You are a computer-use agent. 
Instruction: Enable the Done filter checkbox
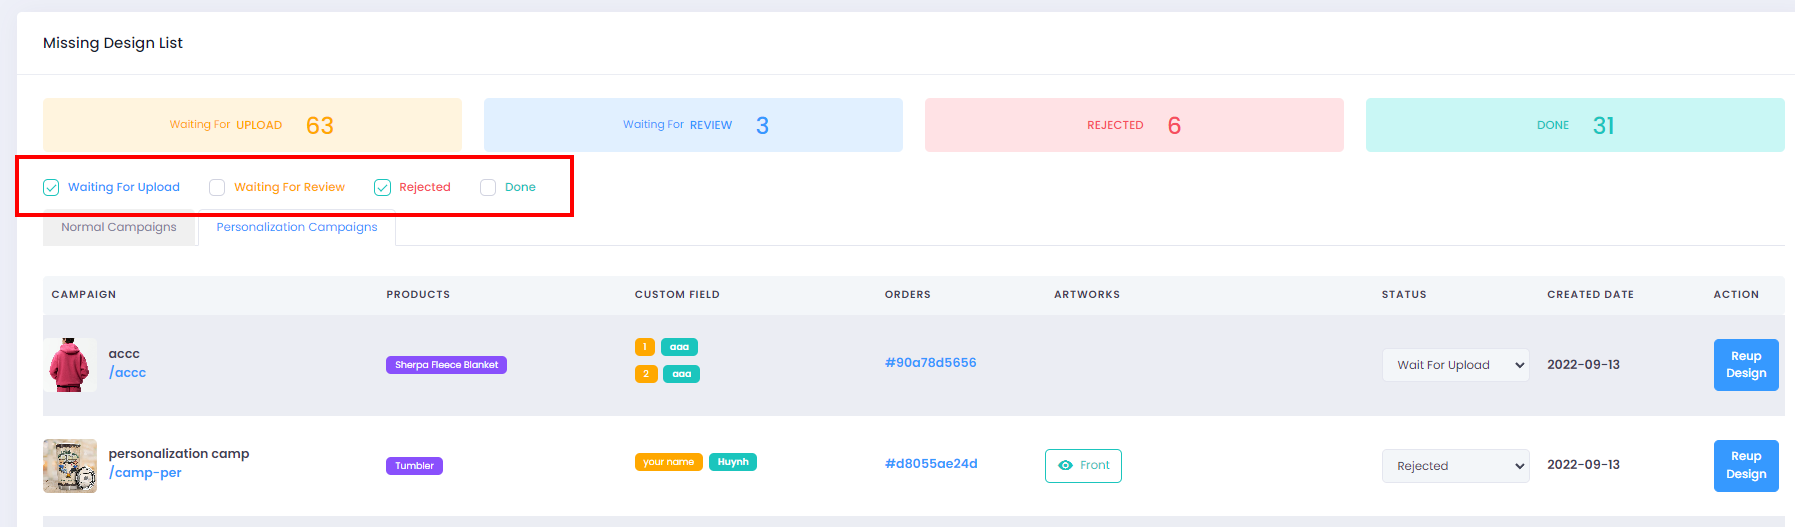tap(488, 187)
